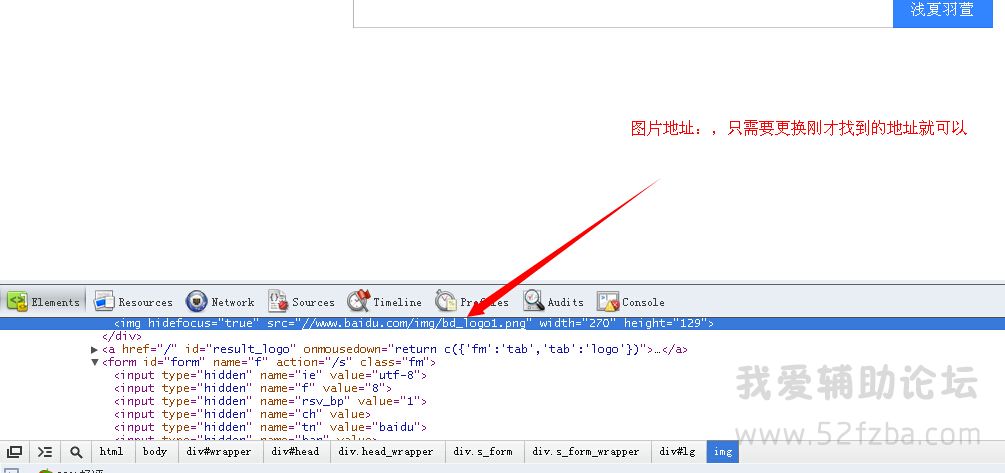Open the Console panel
The image size is (1005, 473).
coord(631,302)
